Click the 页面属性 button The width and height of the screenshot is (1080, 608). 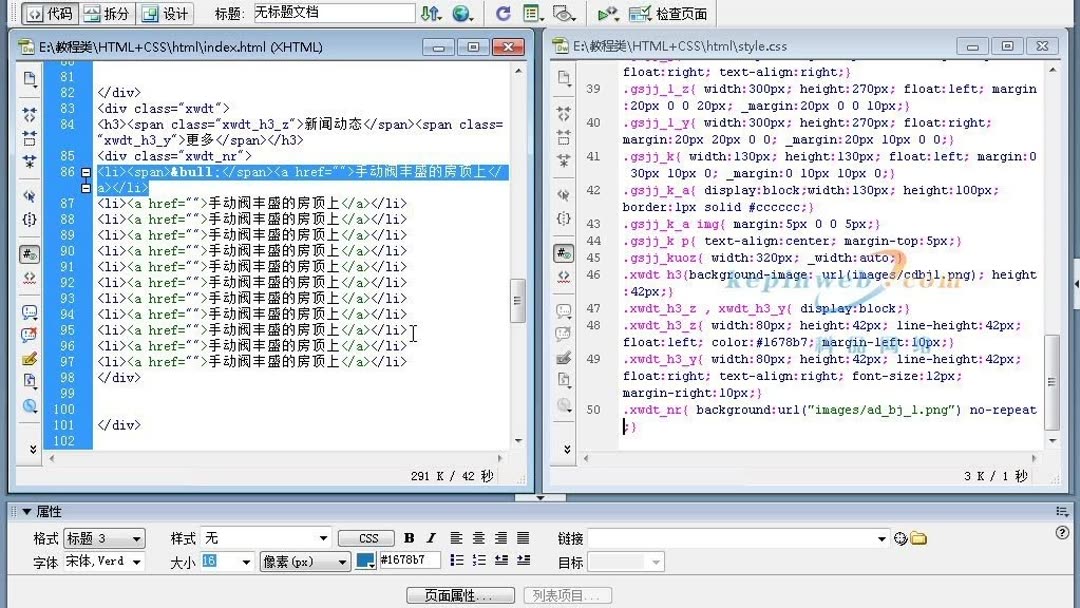coord(460,594)
